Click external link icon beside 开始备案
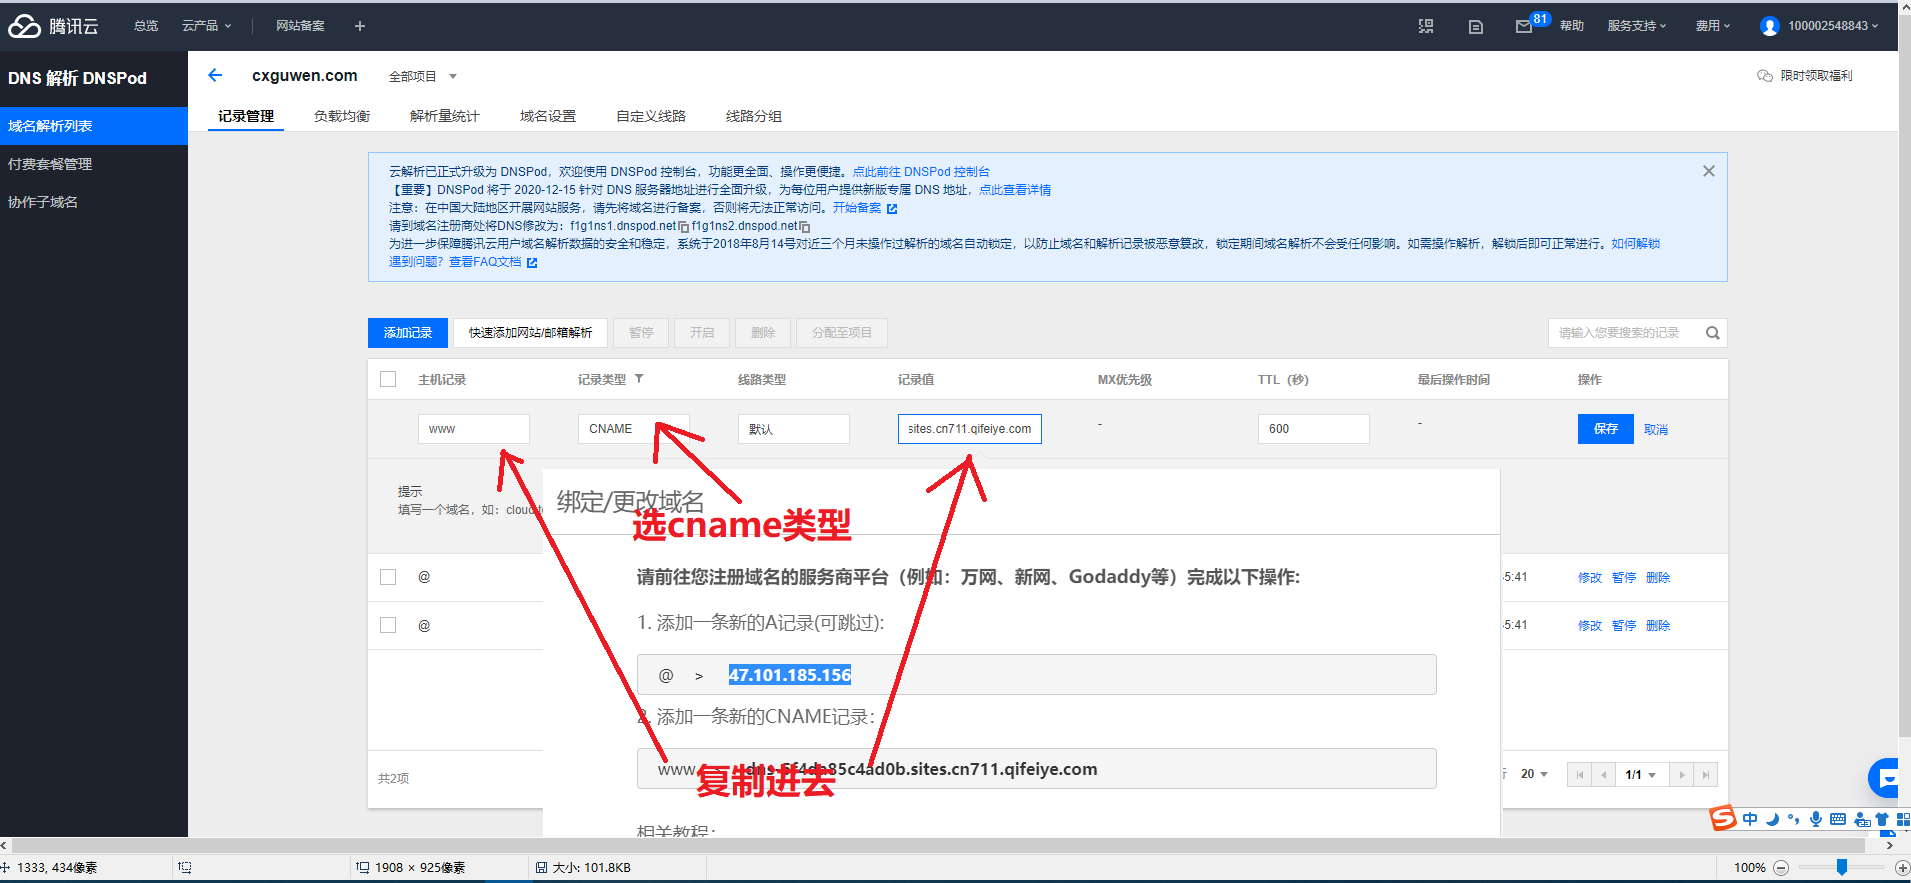This screenshot has height=883, width=1911. coord(892,209)
